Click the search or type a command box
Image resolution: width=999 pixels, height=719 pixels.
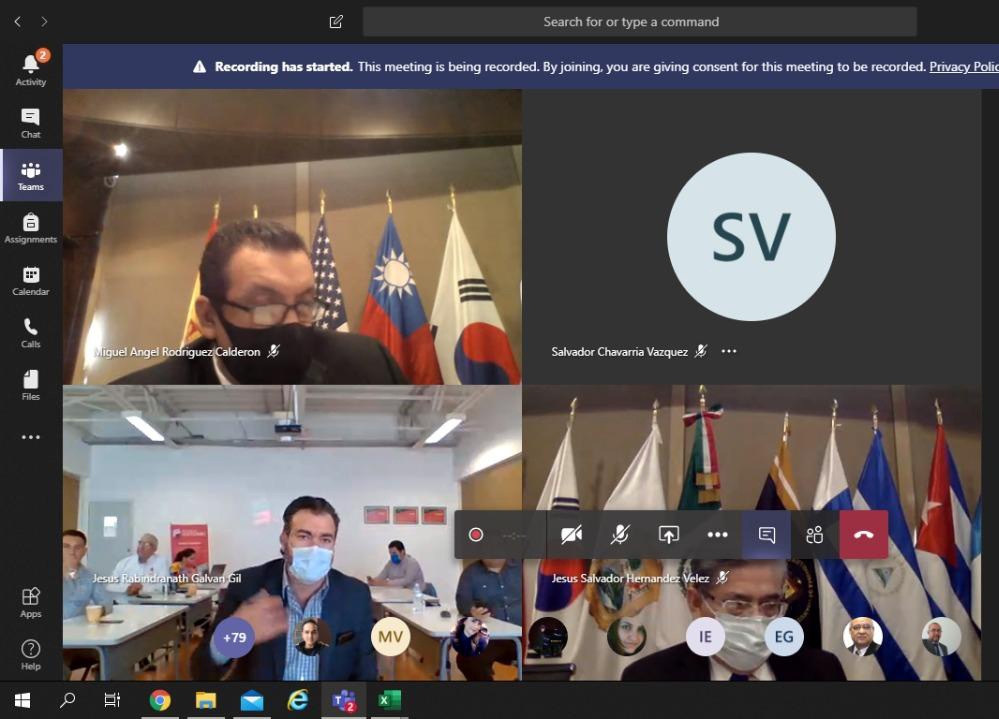tap(639, 22)
